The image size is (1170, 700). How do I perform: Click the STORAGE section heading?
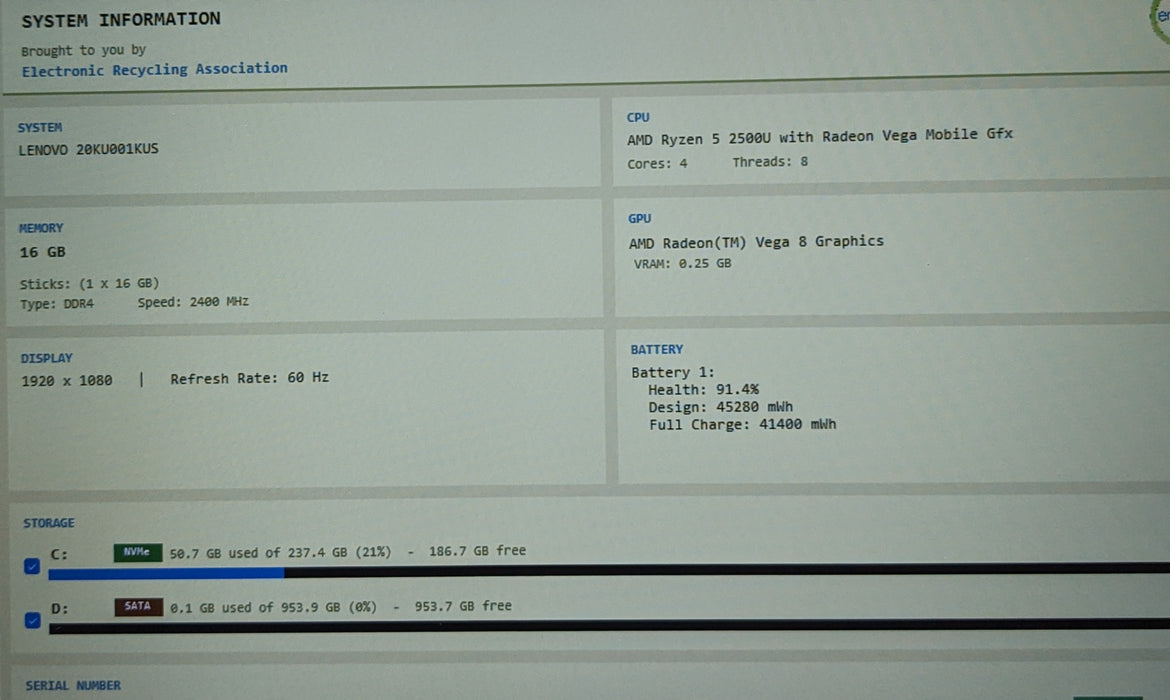tap(49, 523)
